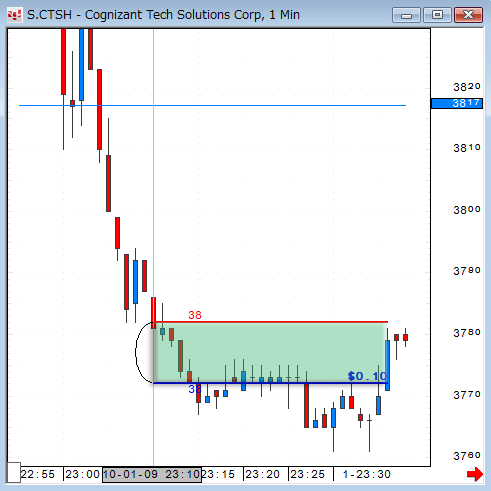
Task: Click the tall red candle near 23:25
Action: tap(306, 405)
